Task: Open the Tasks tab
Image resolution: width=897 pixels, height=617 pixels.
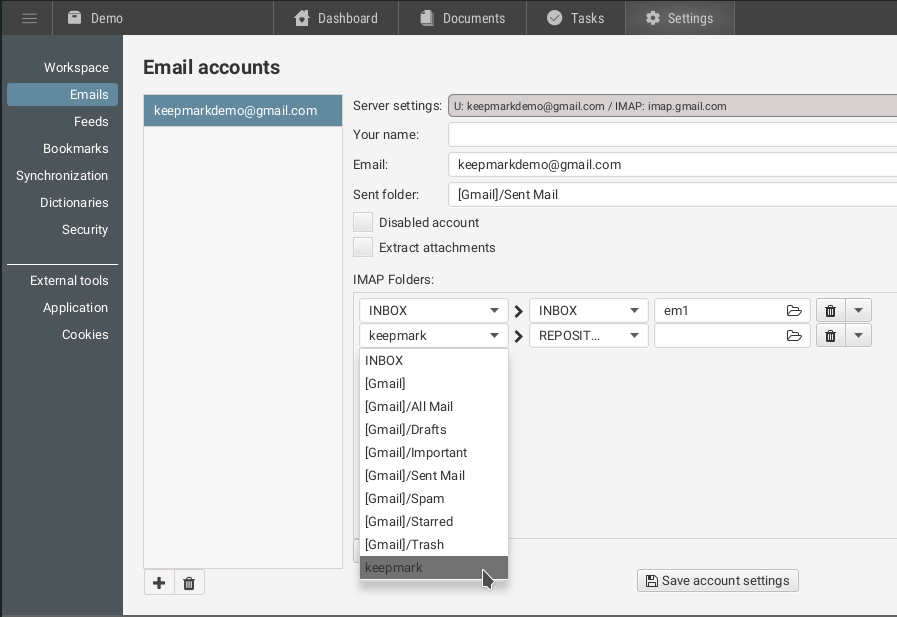Action: (575, 18)
